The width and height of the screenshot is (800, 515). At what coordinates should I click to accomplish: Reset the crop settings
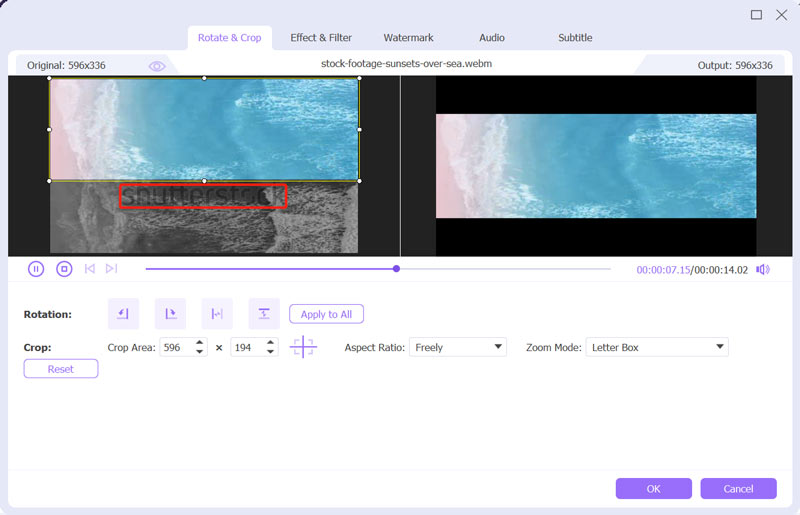(x=61, y=369)
